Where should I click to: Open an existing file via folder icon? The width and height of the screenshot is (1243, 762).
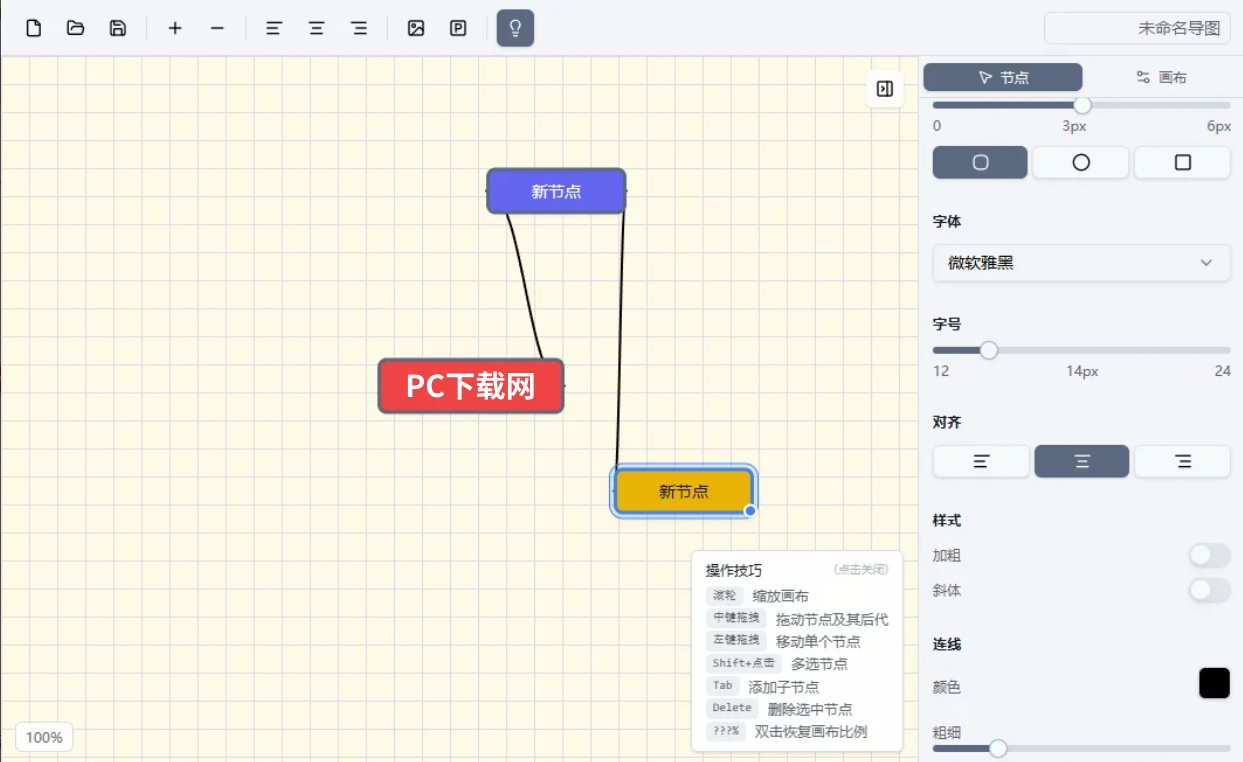point(76,28)
